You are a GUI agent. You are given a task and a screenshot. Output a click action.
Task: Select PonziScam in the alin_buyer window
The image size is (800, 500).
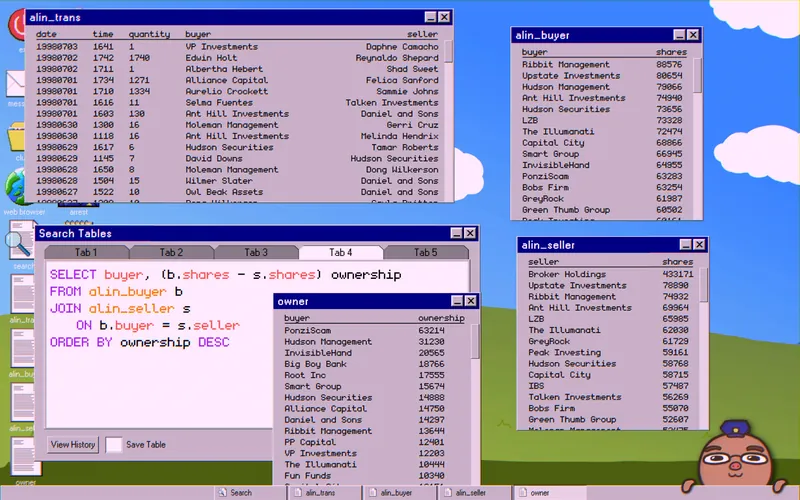pyautogui.click(x=602, y=176)
